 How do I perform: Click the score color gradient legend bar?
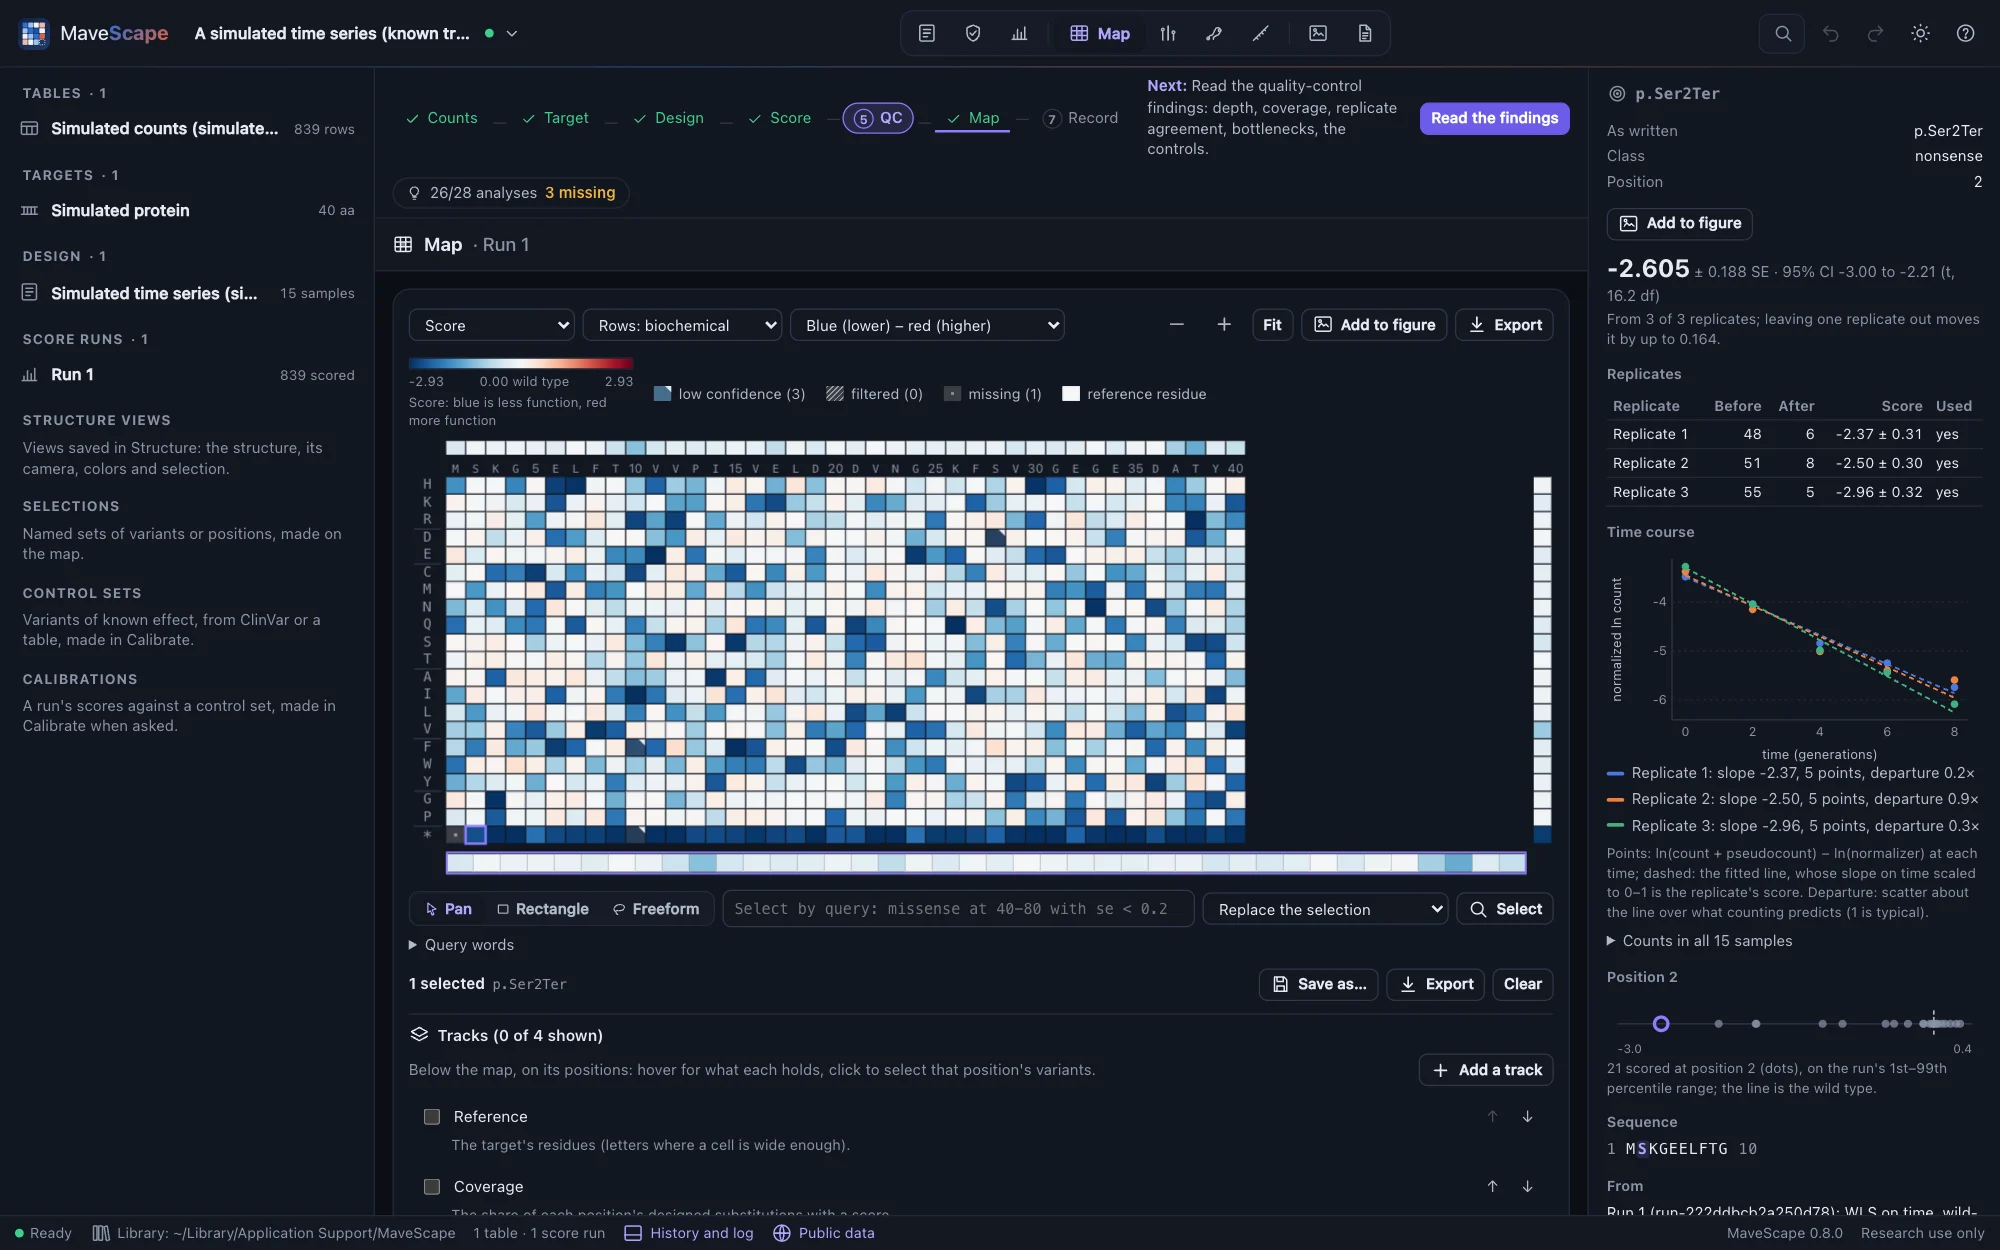521,363
